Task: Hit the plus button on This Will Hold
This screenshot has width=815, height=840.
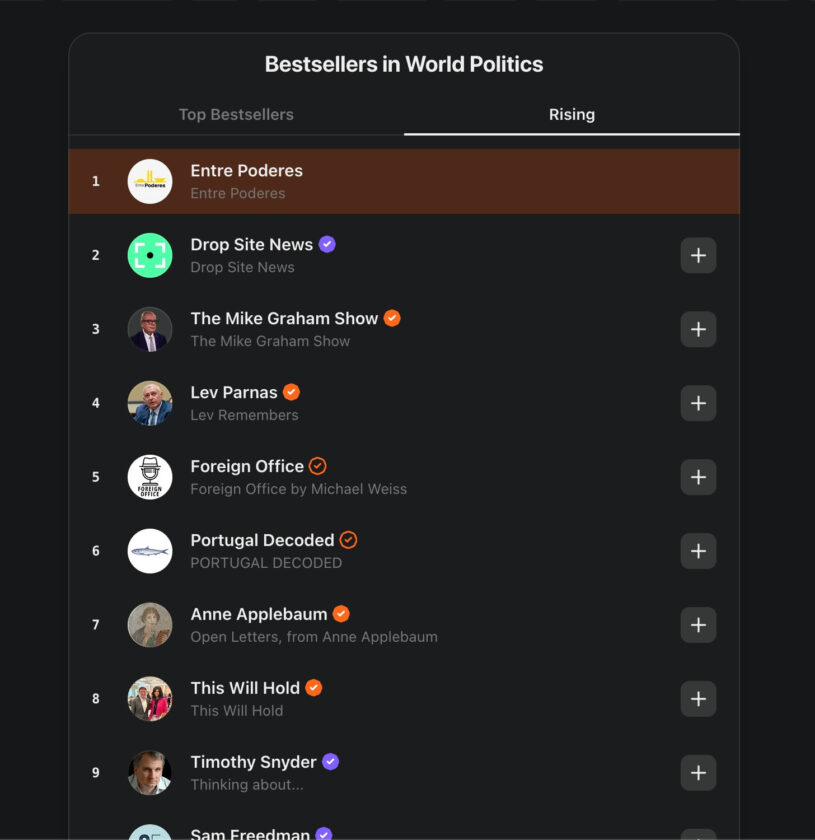Action: (698, 699)
